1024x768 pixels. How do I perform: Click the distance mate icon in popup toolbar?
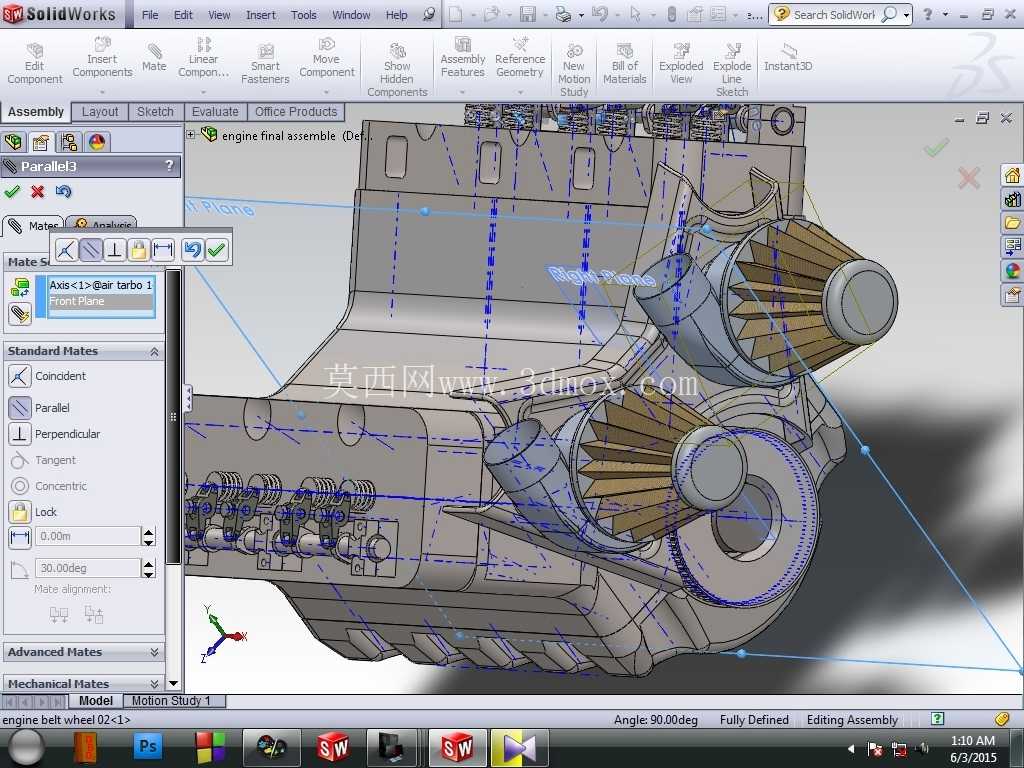click(163, 249)
